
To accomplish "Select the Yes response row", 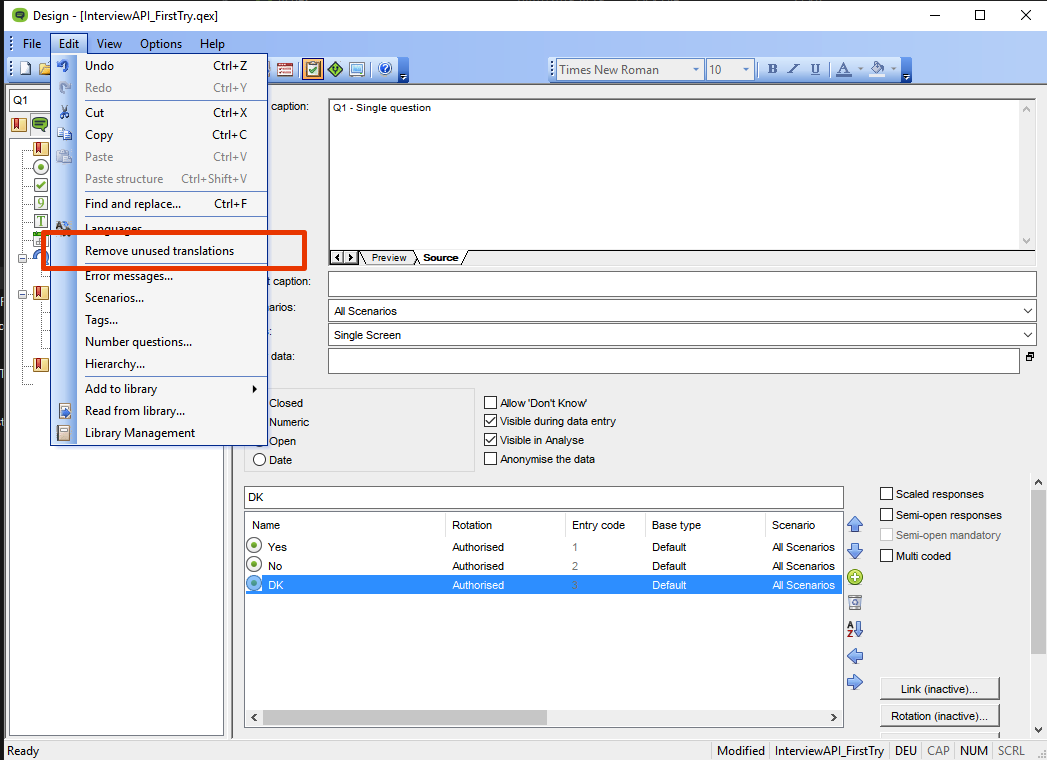I will click(544, 547).
